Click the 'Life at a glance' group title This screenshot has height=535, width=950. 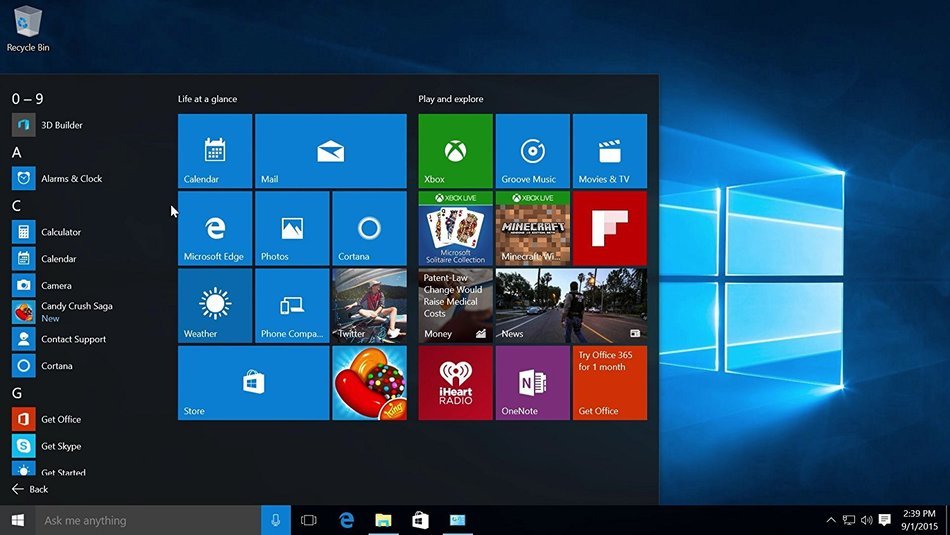pyautogui.click(x=207, y=99)
